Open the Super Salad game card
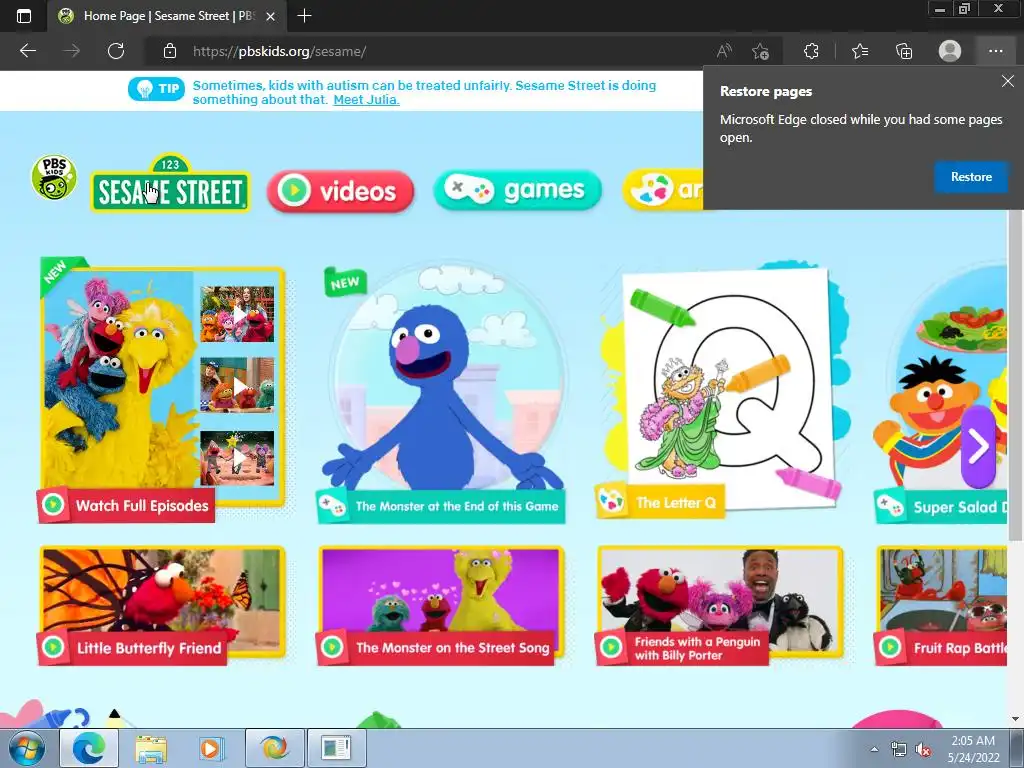Screen dimensions: 1024x768 [942, 392]
